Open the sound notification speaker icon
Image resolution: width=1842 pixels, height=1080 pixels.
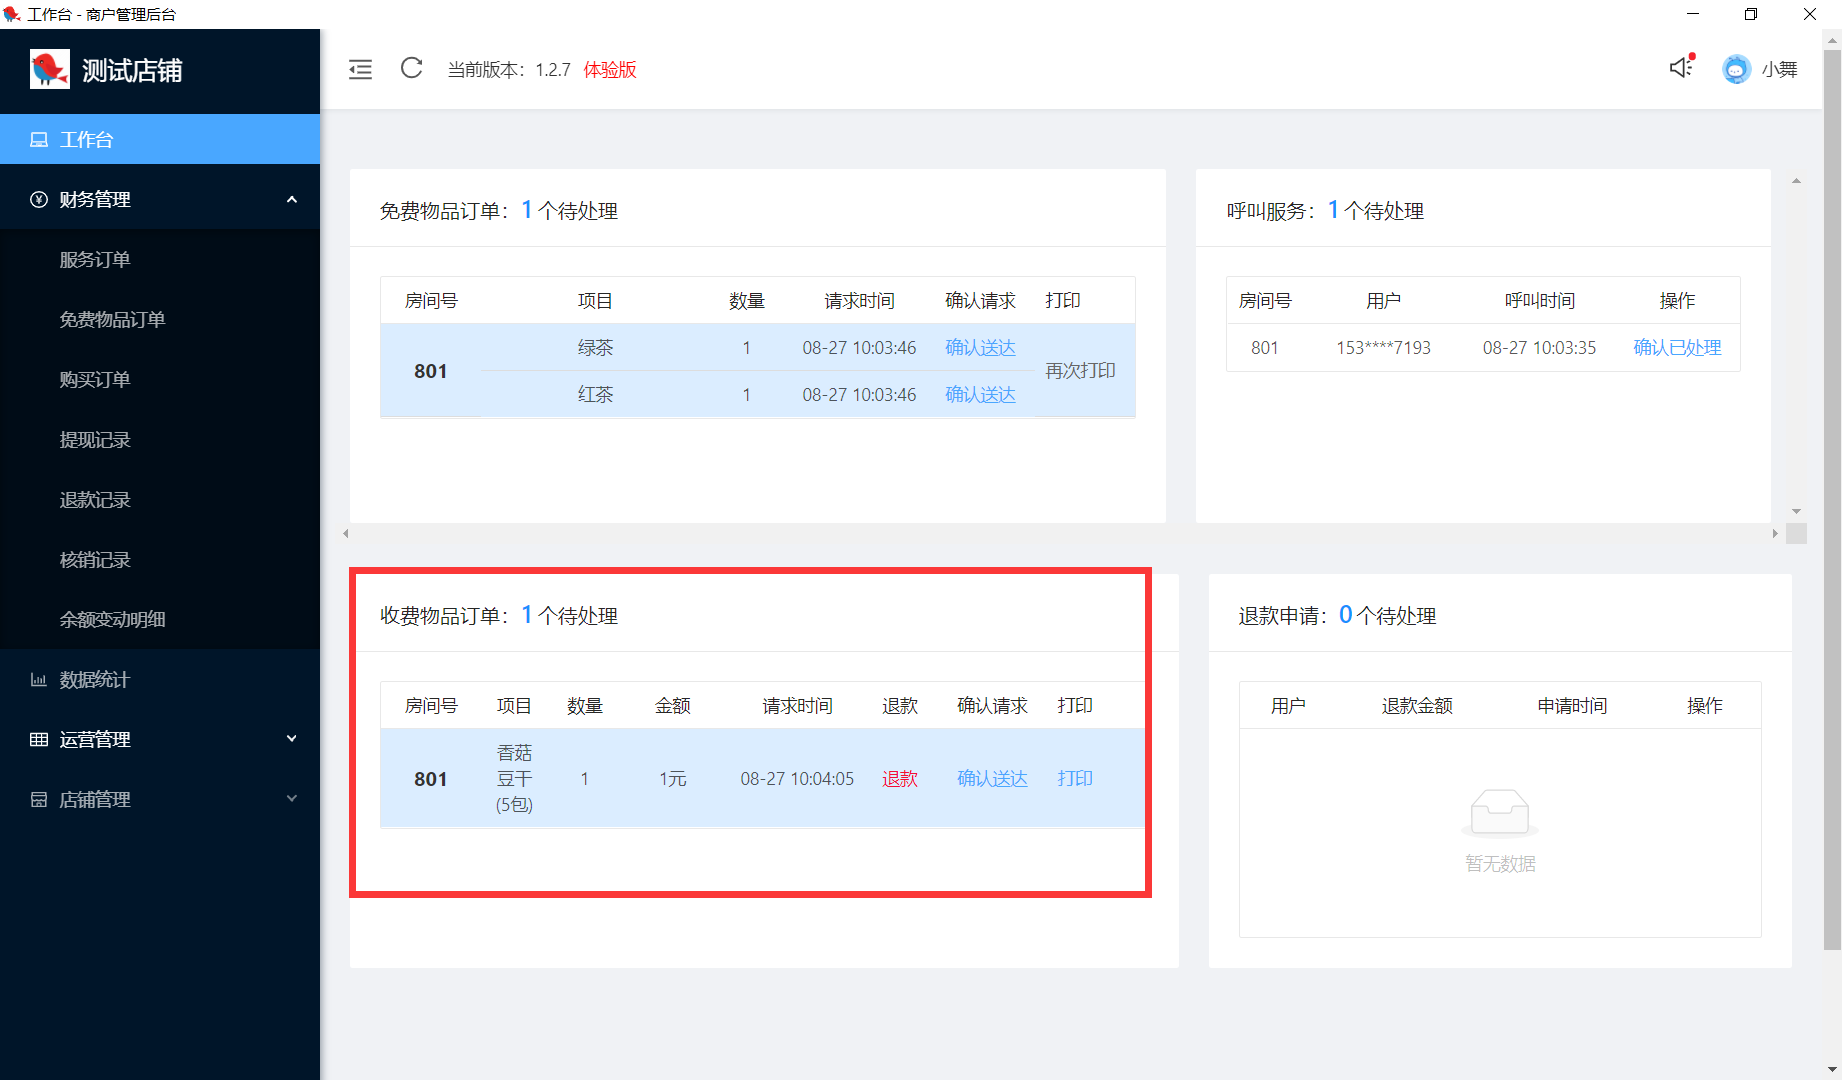click(1681, 67)
